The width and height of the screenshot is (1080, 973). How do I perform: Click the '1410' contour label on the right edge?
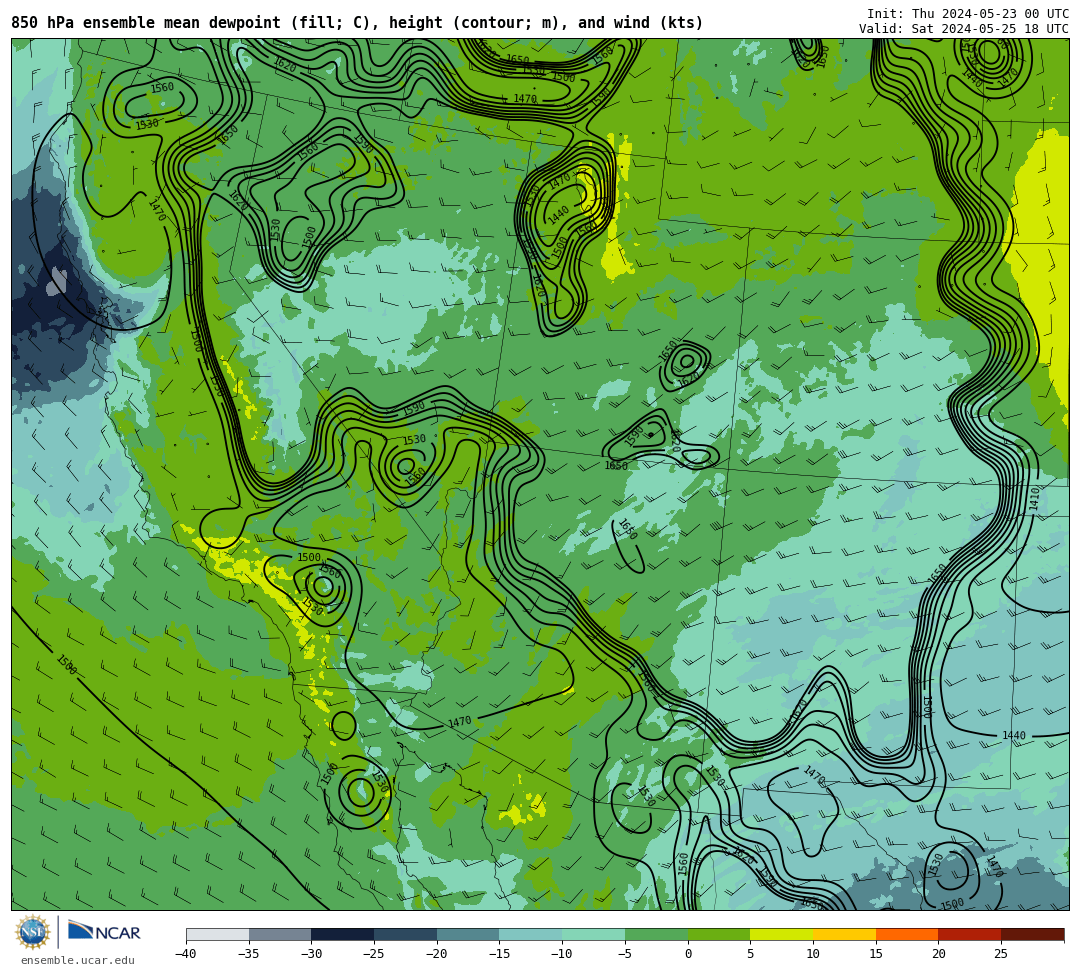coord(1034,498)
